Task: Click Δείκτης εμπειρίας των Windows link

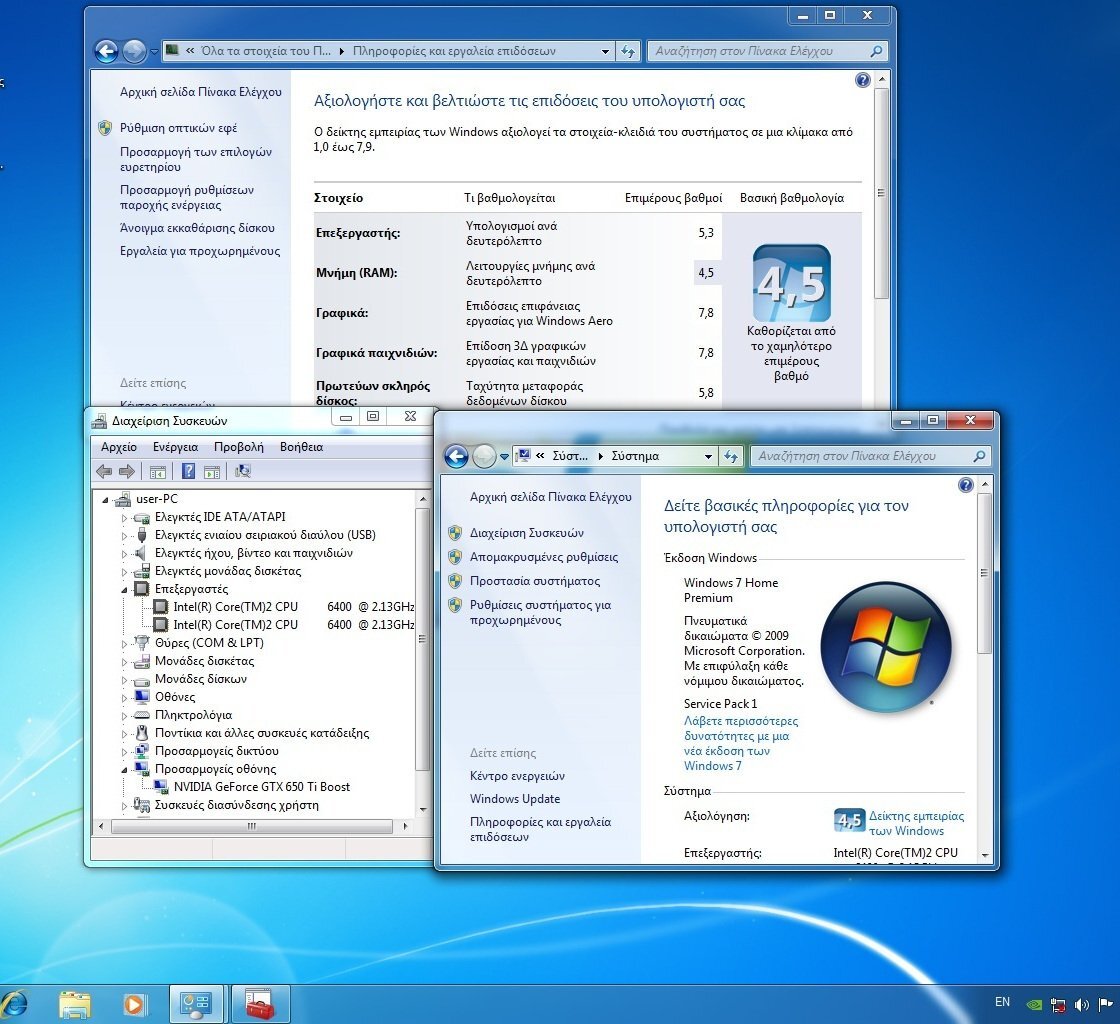Action: click(x=916, y=823)
